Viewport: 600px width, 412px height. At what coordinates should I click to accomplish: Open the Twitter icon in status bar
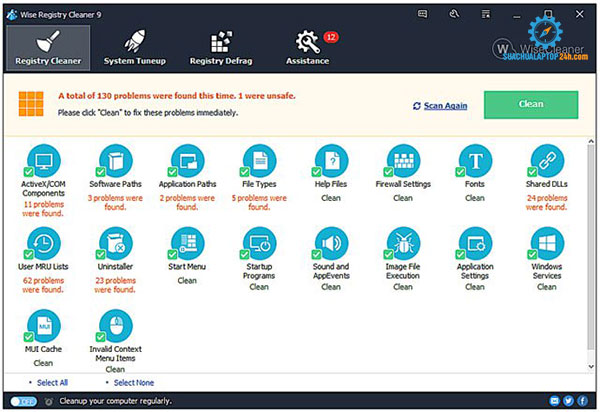[x=568, y=401]
